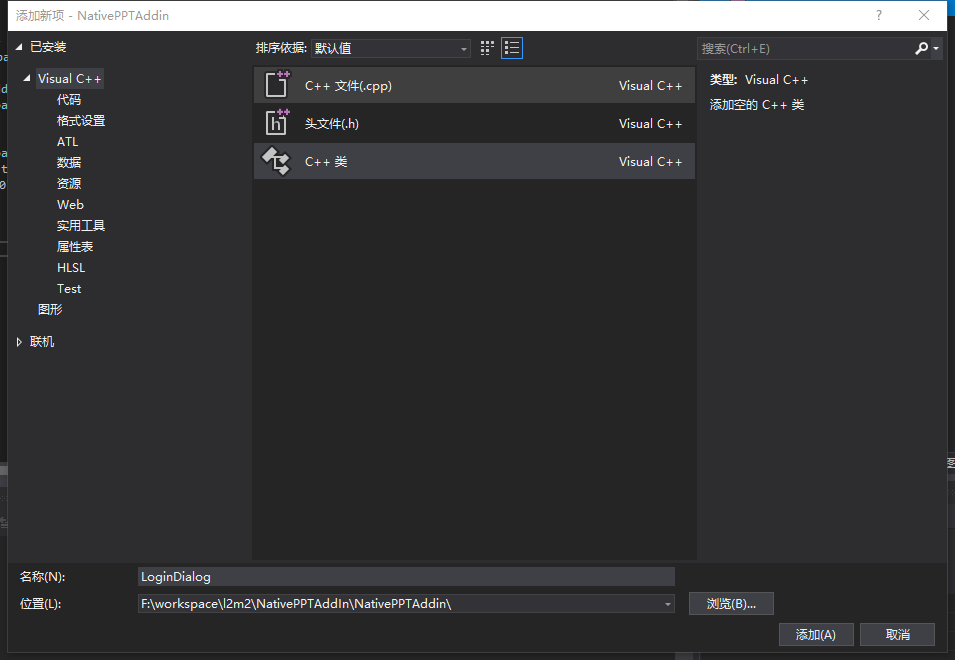Screen dimensions: 955x660
Task: Select the 联机 category label
Action: coord(41,342)
